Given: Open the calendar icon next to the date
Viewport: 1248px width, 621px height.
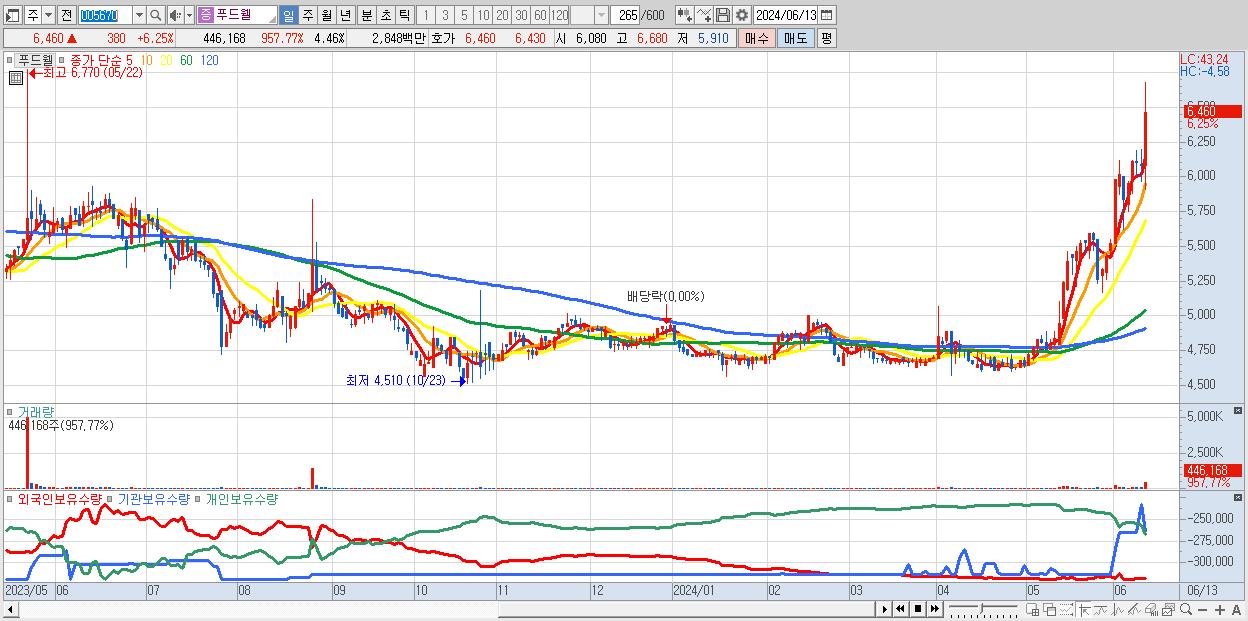Looking at the screenshot, I should pyautogui.click(x=827, y=15).
